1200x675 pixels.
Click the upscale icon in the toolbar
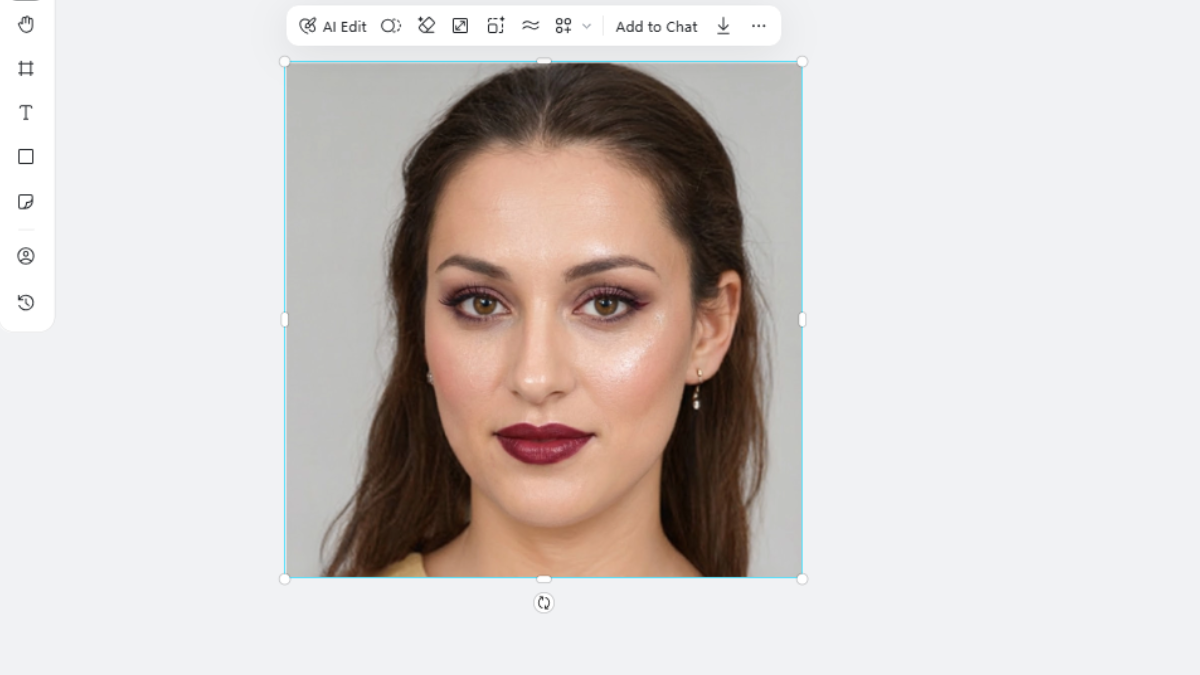click(460, 26)
